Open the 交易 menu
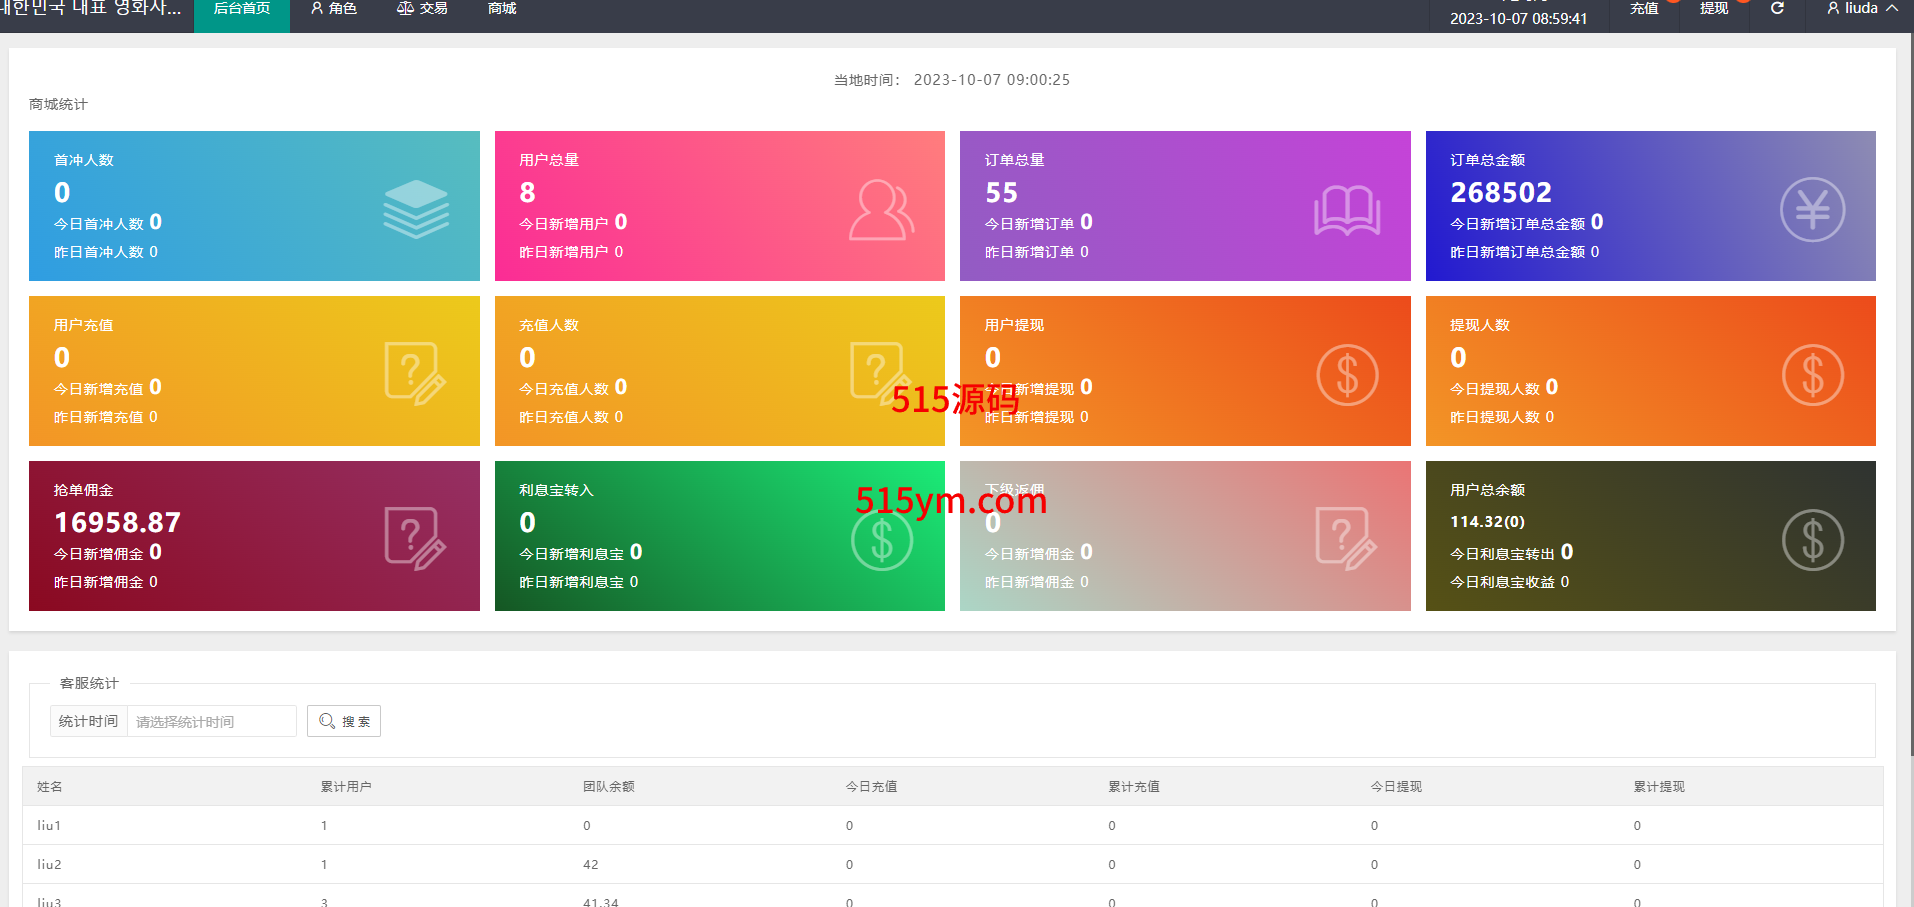Screen dimensions: 1914x907 [x=422, y=9]
